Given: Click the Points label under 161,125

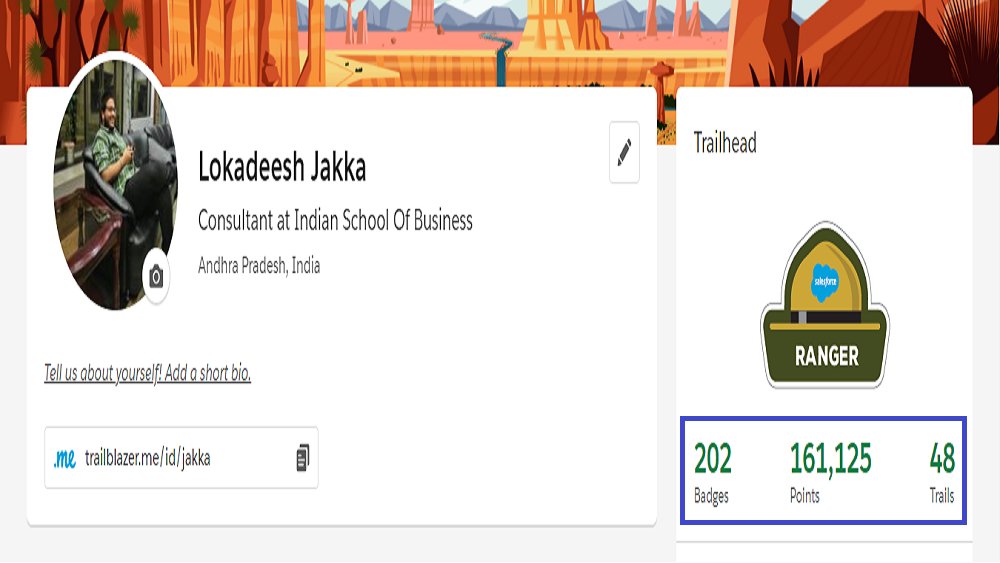Looking at the screenshot, I should tap(805, 495).
